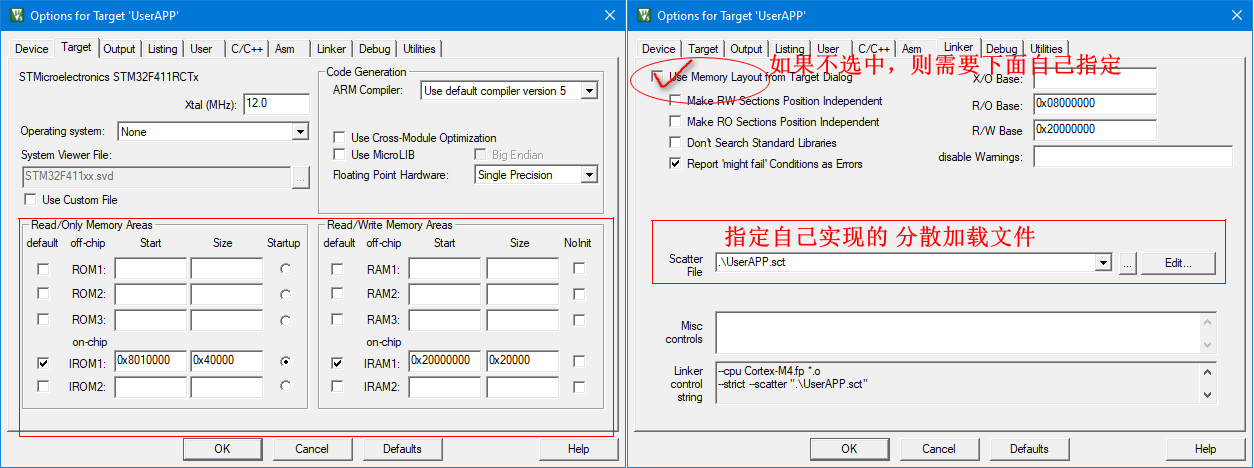Screen dimensions: 1254x468
Task: Toggle IRAM1 default checkbox
Action: pos(337,362)
